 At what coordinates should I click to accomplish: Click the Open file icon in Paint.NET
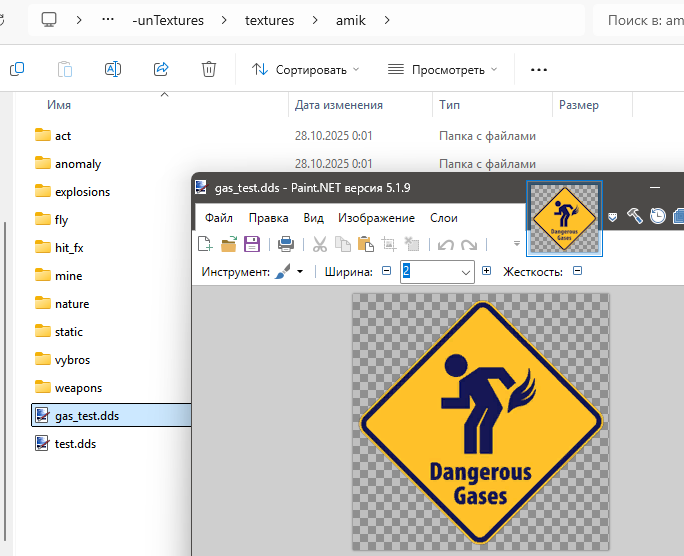[x=228, y=243]
